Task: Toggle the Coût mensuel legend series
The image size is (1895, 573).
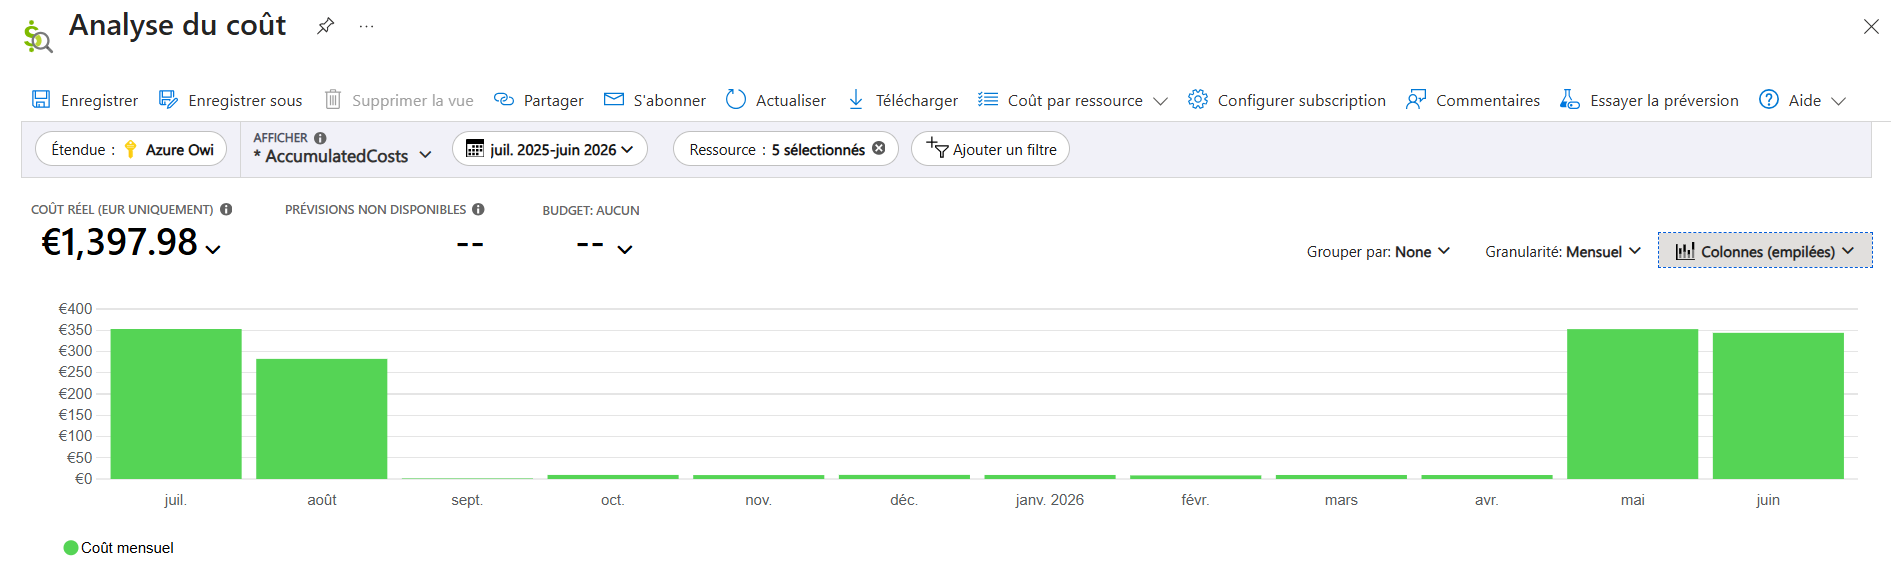Action: 119,548
